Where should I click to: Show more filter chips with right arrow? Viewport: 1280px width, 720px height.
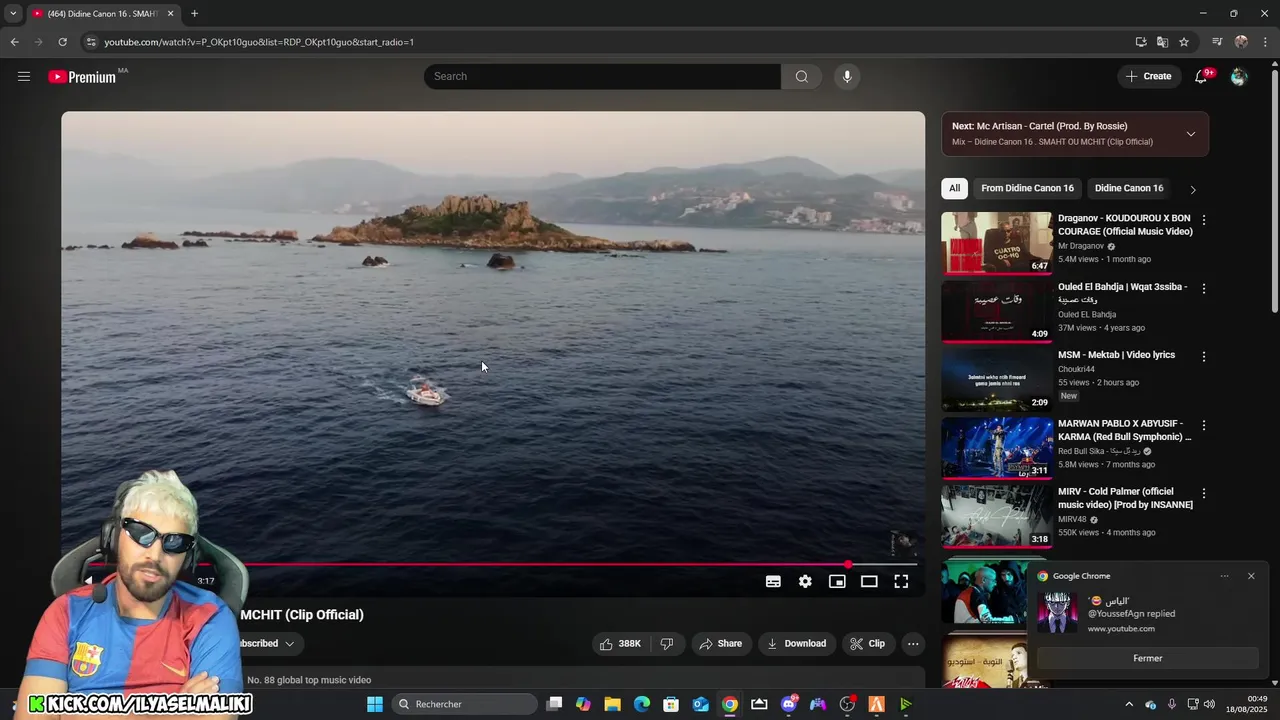[1192, 189]
